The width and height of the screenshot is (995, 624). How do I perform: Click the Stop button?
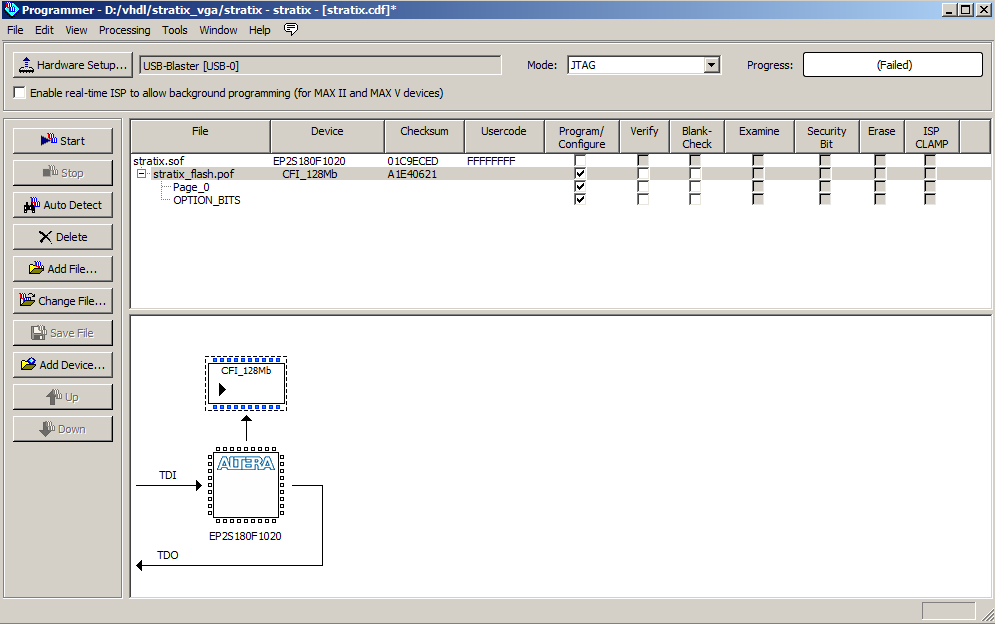[x=63, y=173]
